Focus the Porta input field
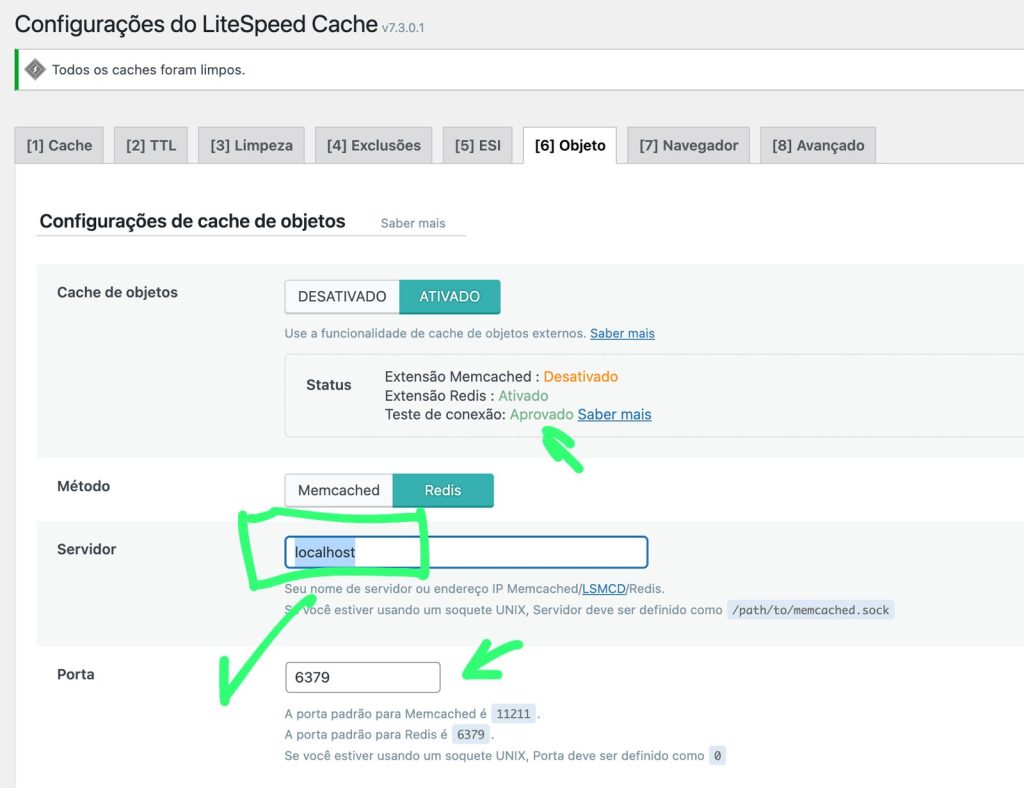Screen dimensions: 1024x788 tap(362, 677)
